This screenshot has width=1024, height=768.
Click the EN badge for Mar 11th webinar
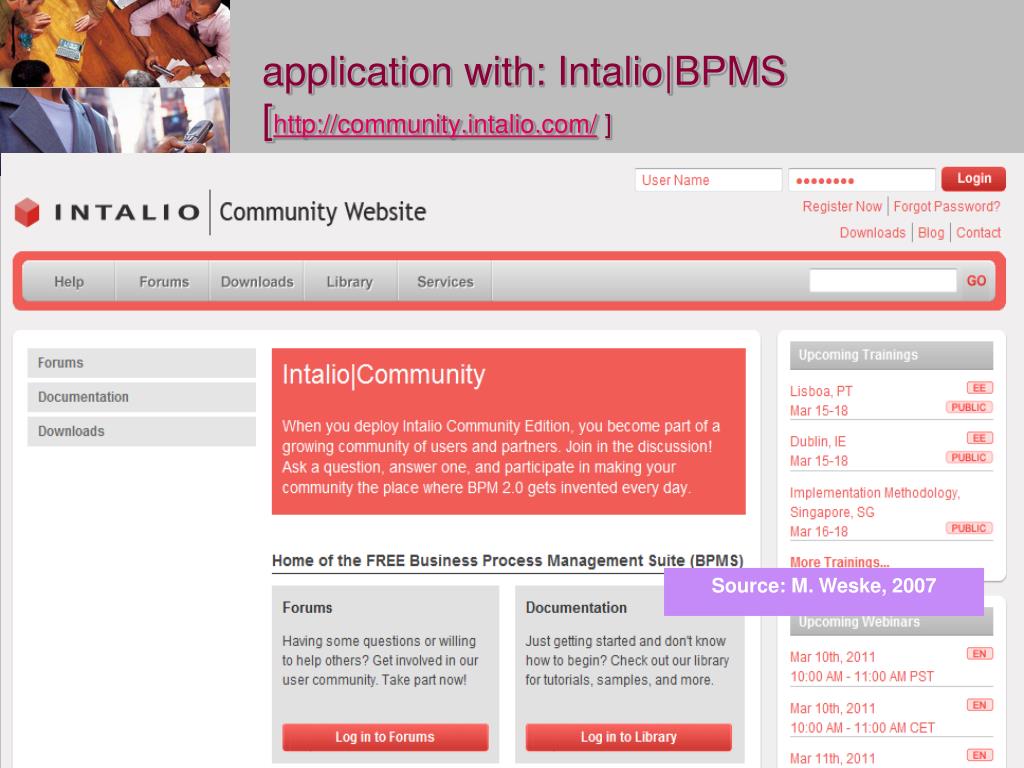click(x=980, y=755)
